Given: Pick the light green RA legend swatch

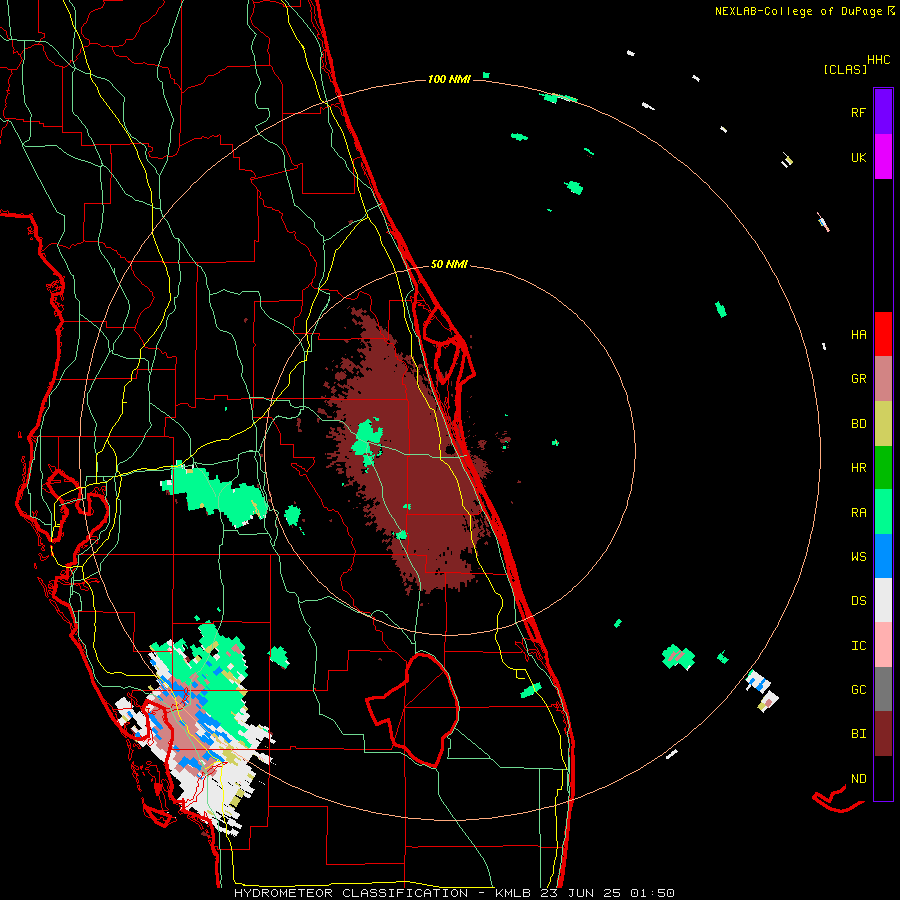Looking at the screenshot, I should coord(883,512).
